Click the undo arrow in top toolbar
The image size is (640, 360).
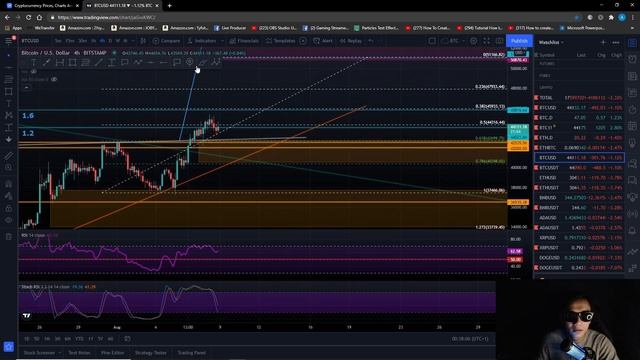coord(371,41)
